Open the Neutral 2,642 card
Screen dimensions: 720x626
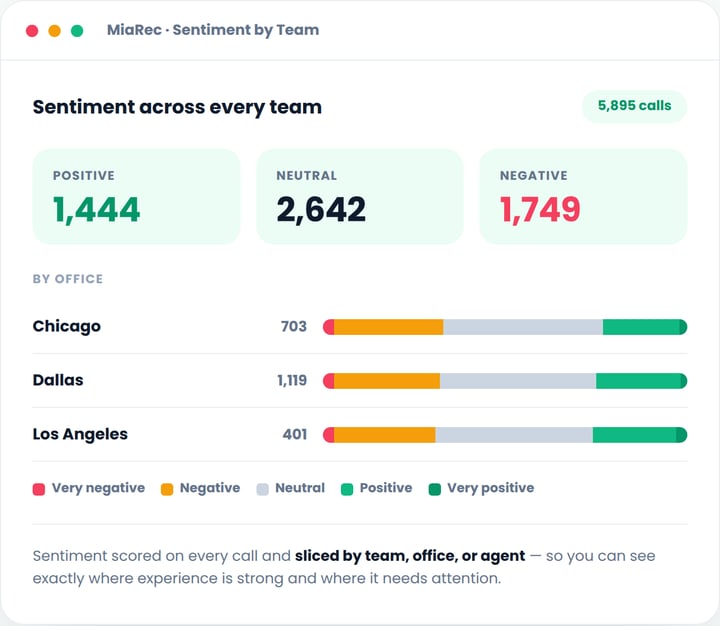pos(360,197)
